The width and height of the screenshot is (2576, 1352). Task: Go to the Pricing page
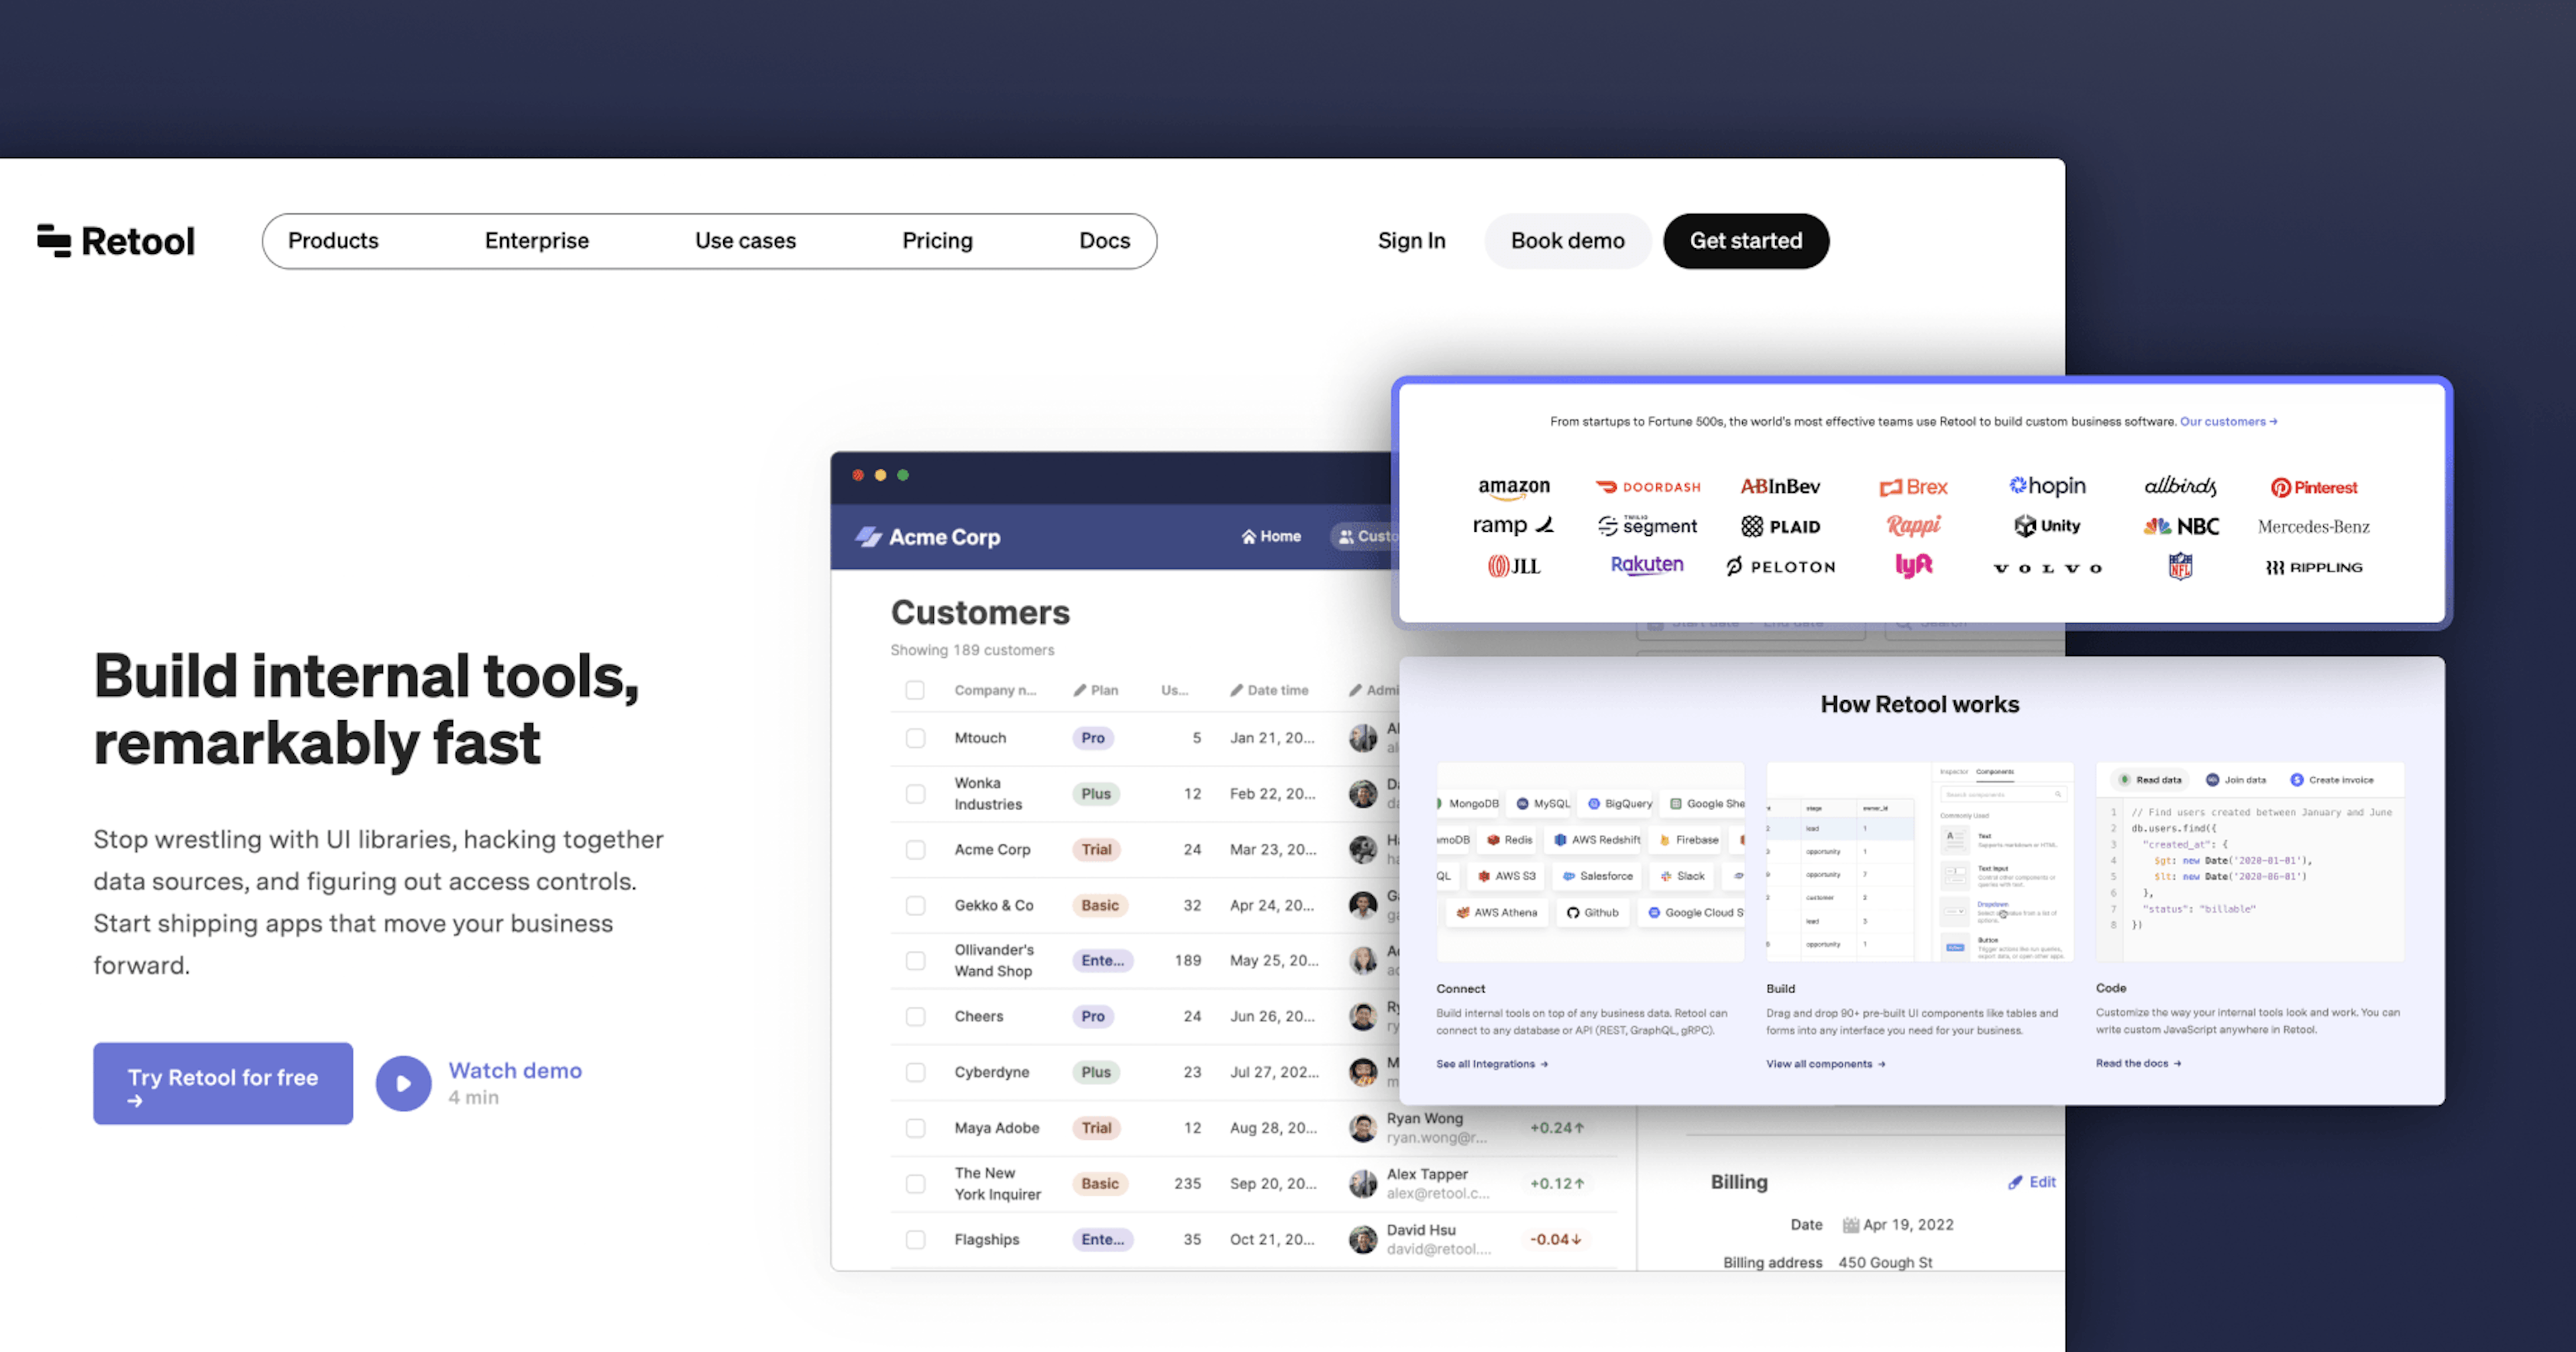pyautogui.click(x=937, y=241)
